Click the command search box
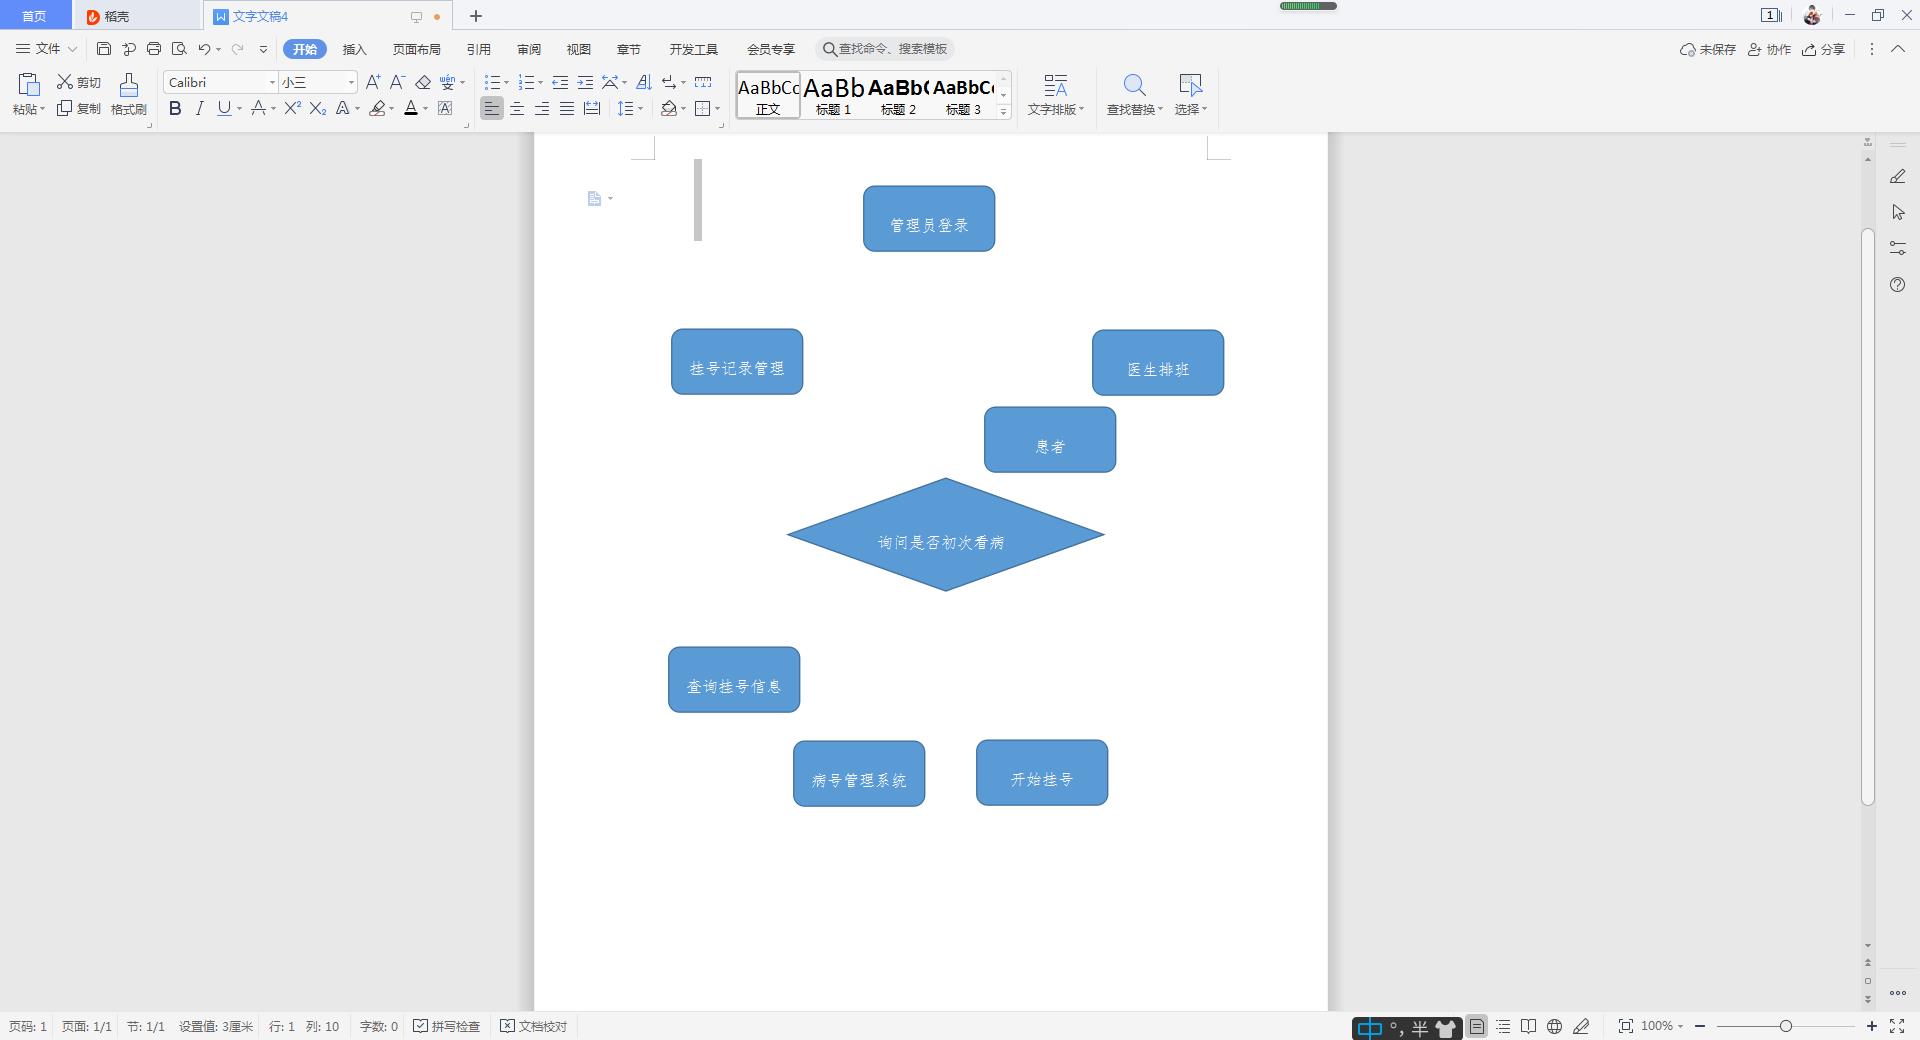The image size is (1920, 1040). click(x=884, y=49)
